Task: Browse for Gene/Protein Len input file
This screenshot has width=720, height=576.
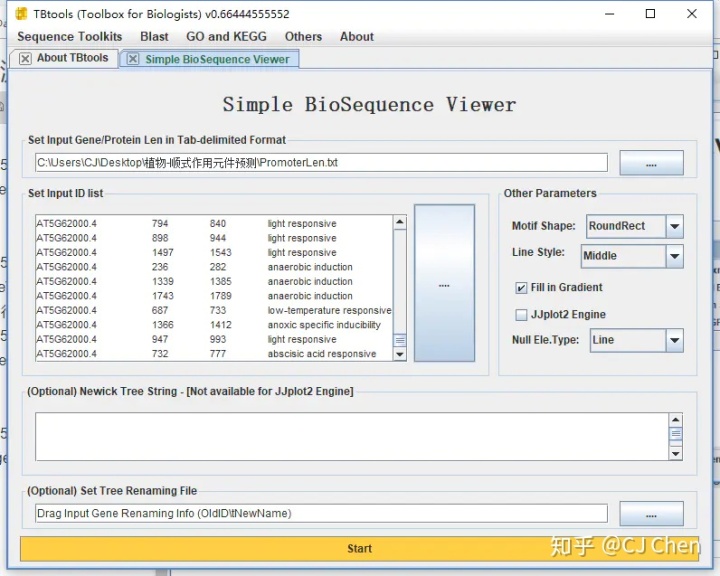Action: tap(651, 163)
